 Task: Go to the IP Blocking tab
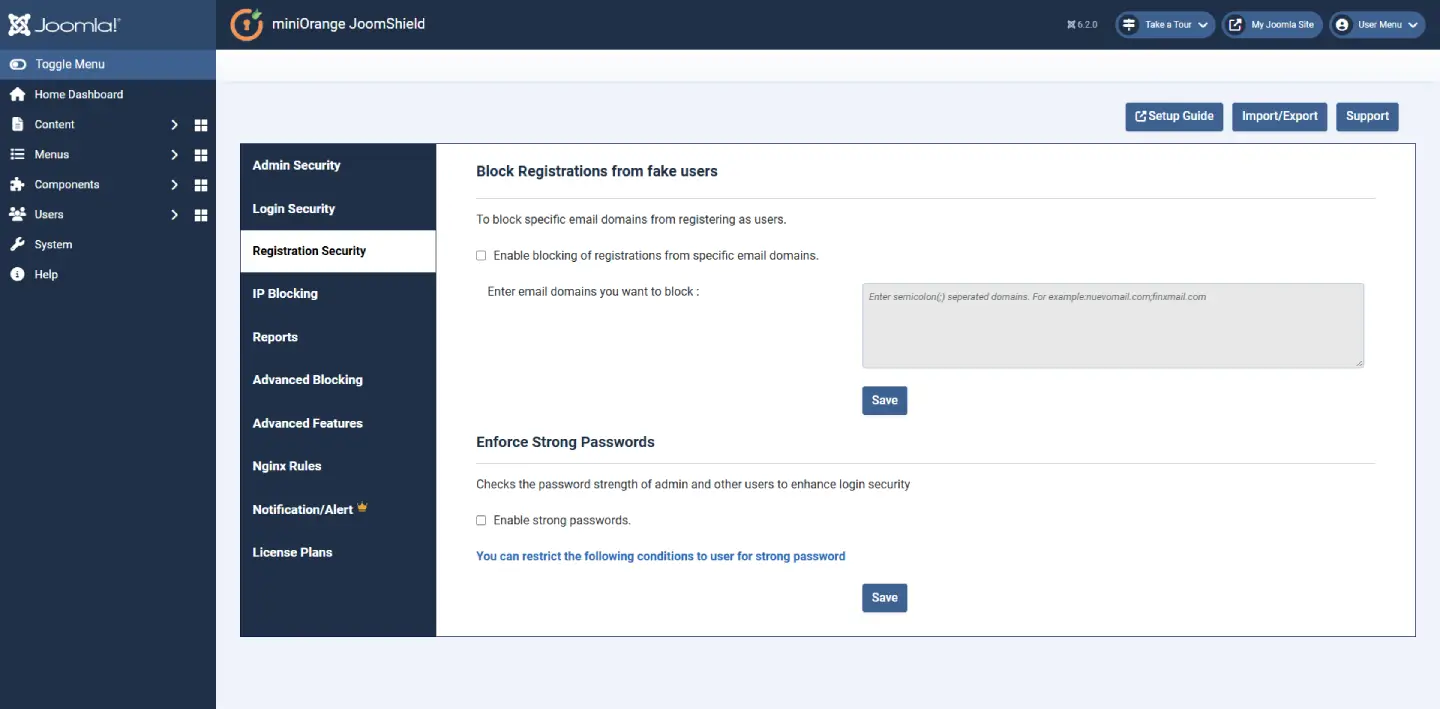click(338, 294)
